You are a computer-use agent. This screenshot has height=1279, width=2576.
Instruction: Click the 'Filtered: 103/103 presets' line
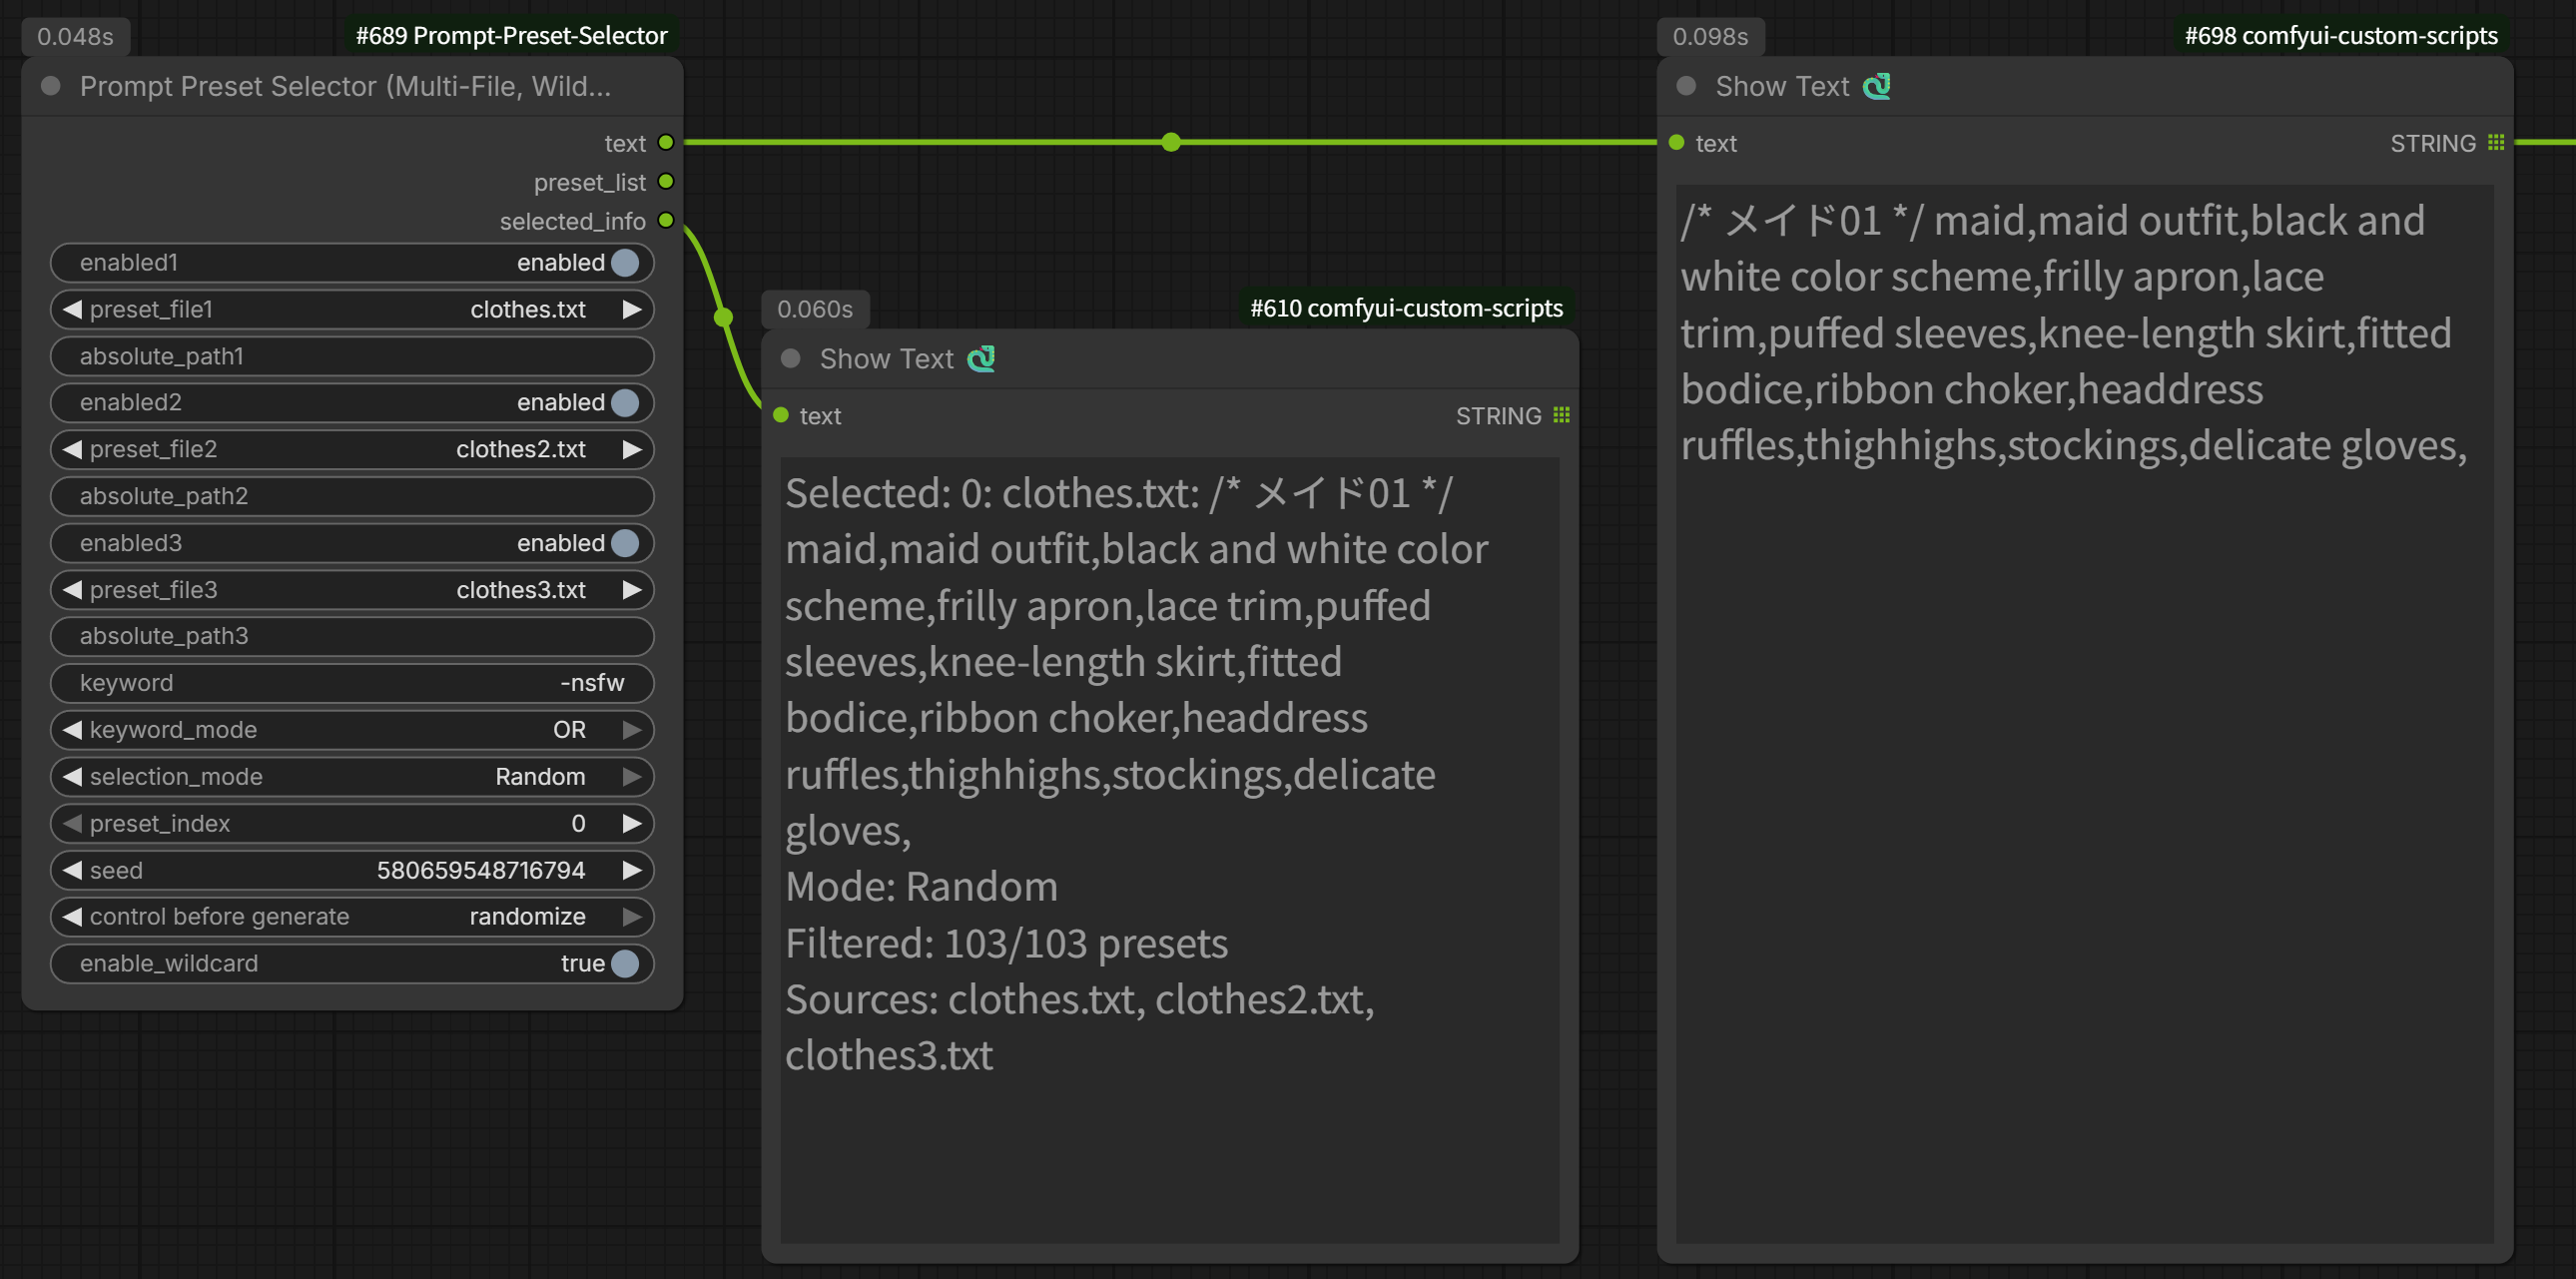pos(1006,943)
